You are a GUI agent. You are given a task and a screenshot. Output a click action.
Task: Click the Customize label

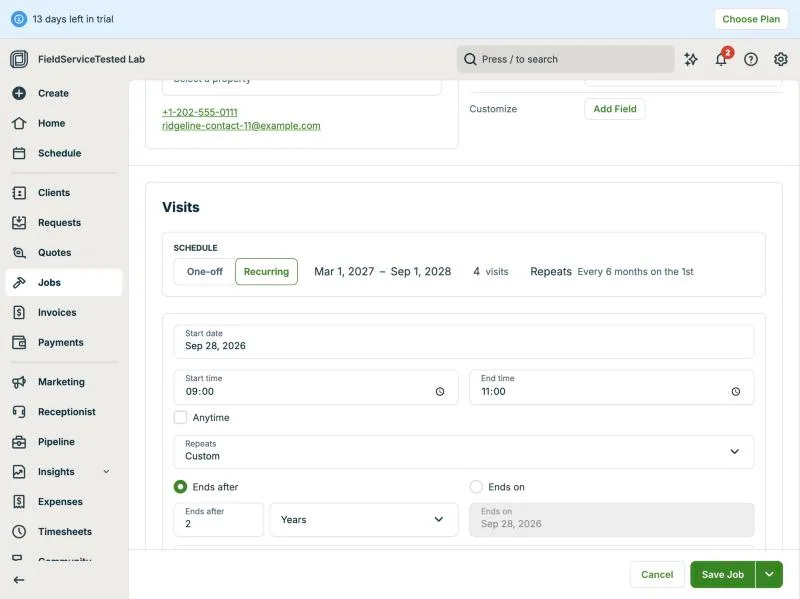click(493, 109)
